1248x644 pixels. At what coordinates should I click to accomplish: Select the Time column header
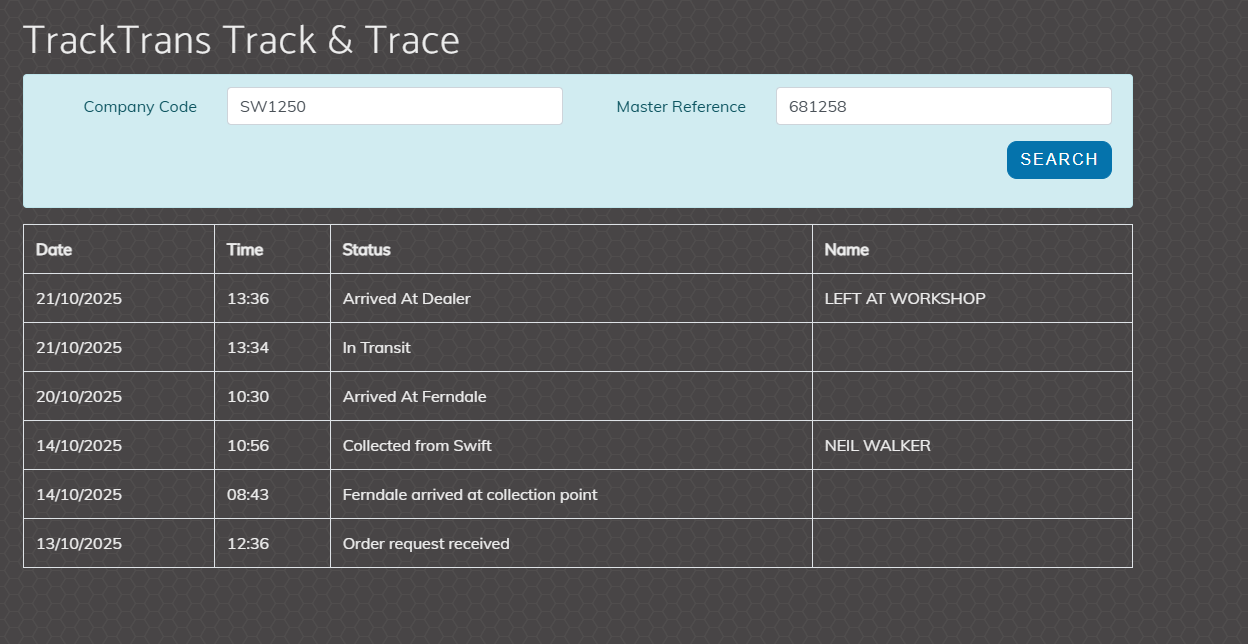[x=245, y=250]
